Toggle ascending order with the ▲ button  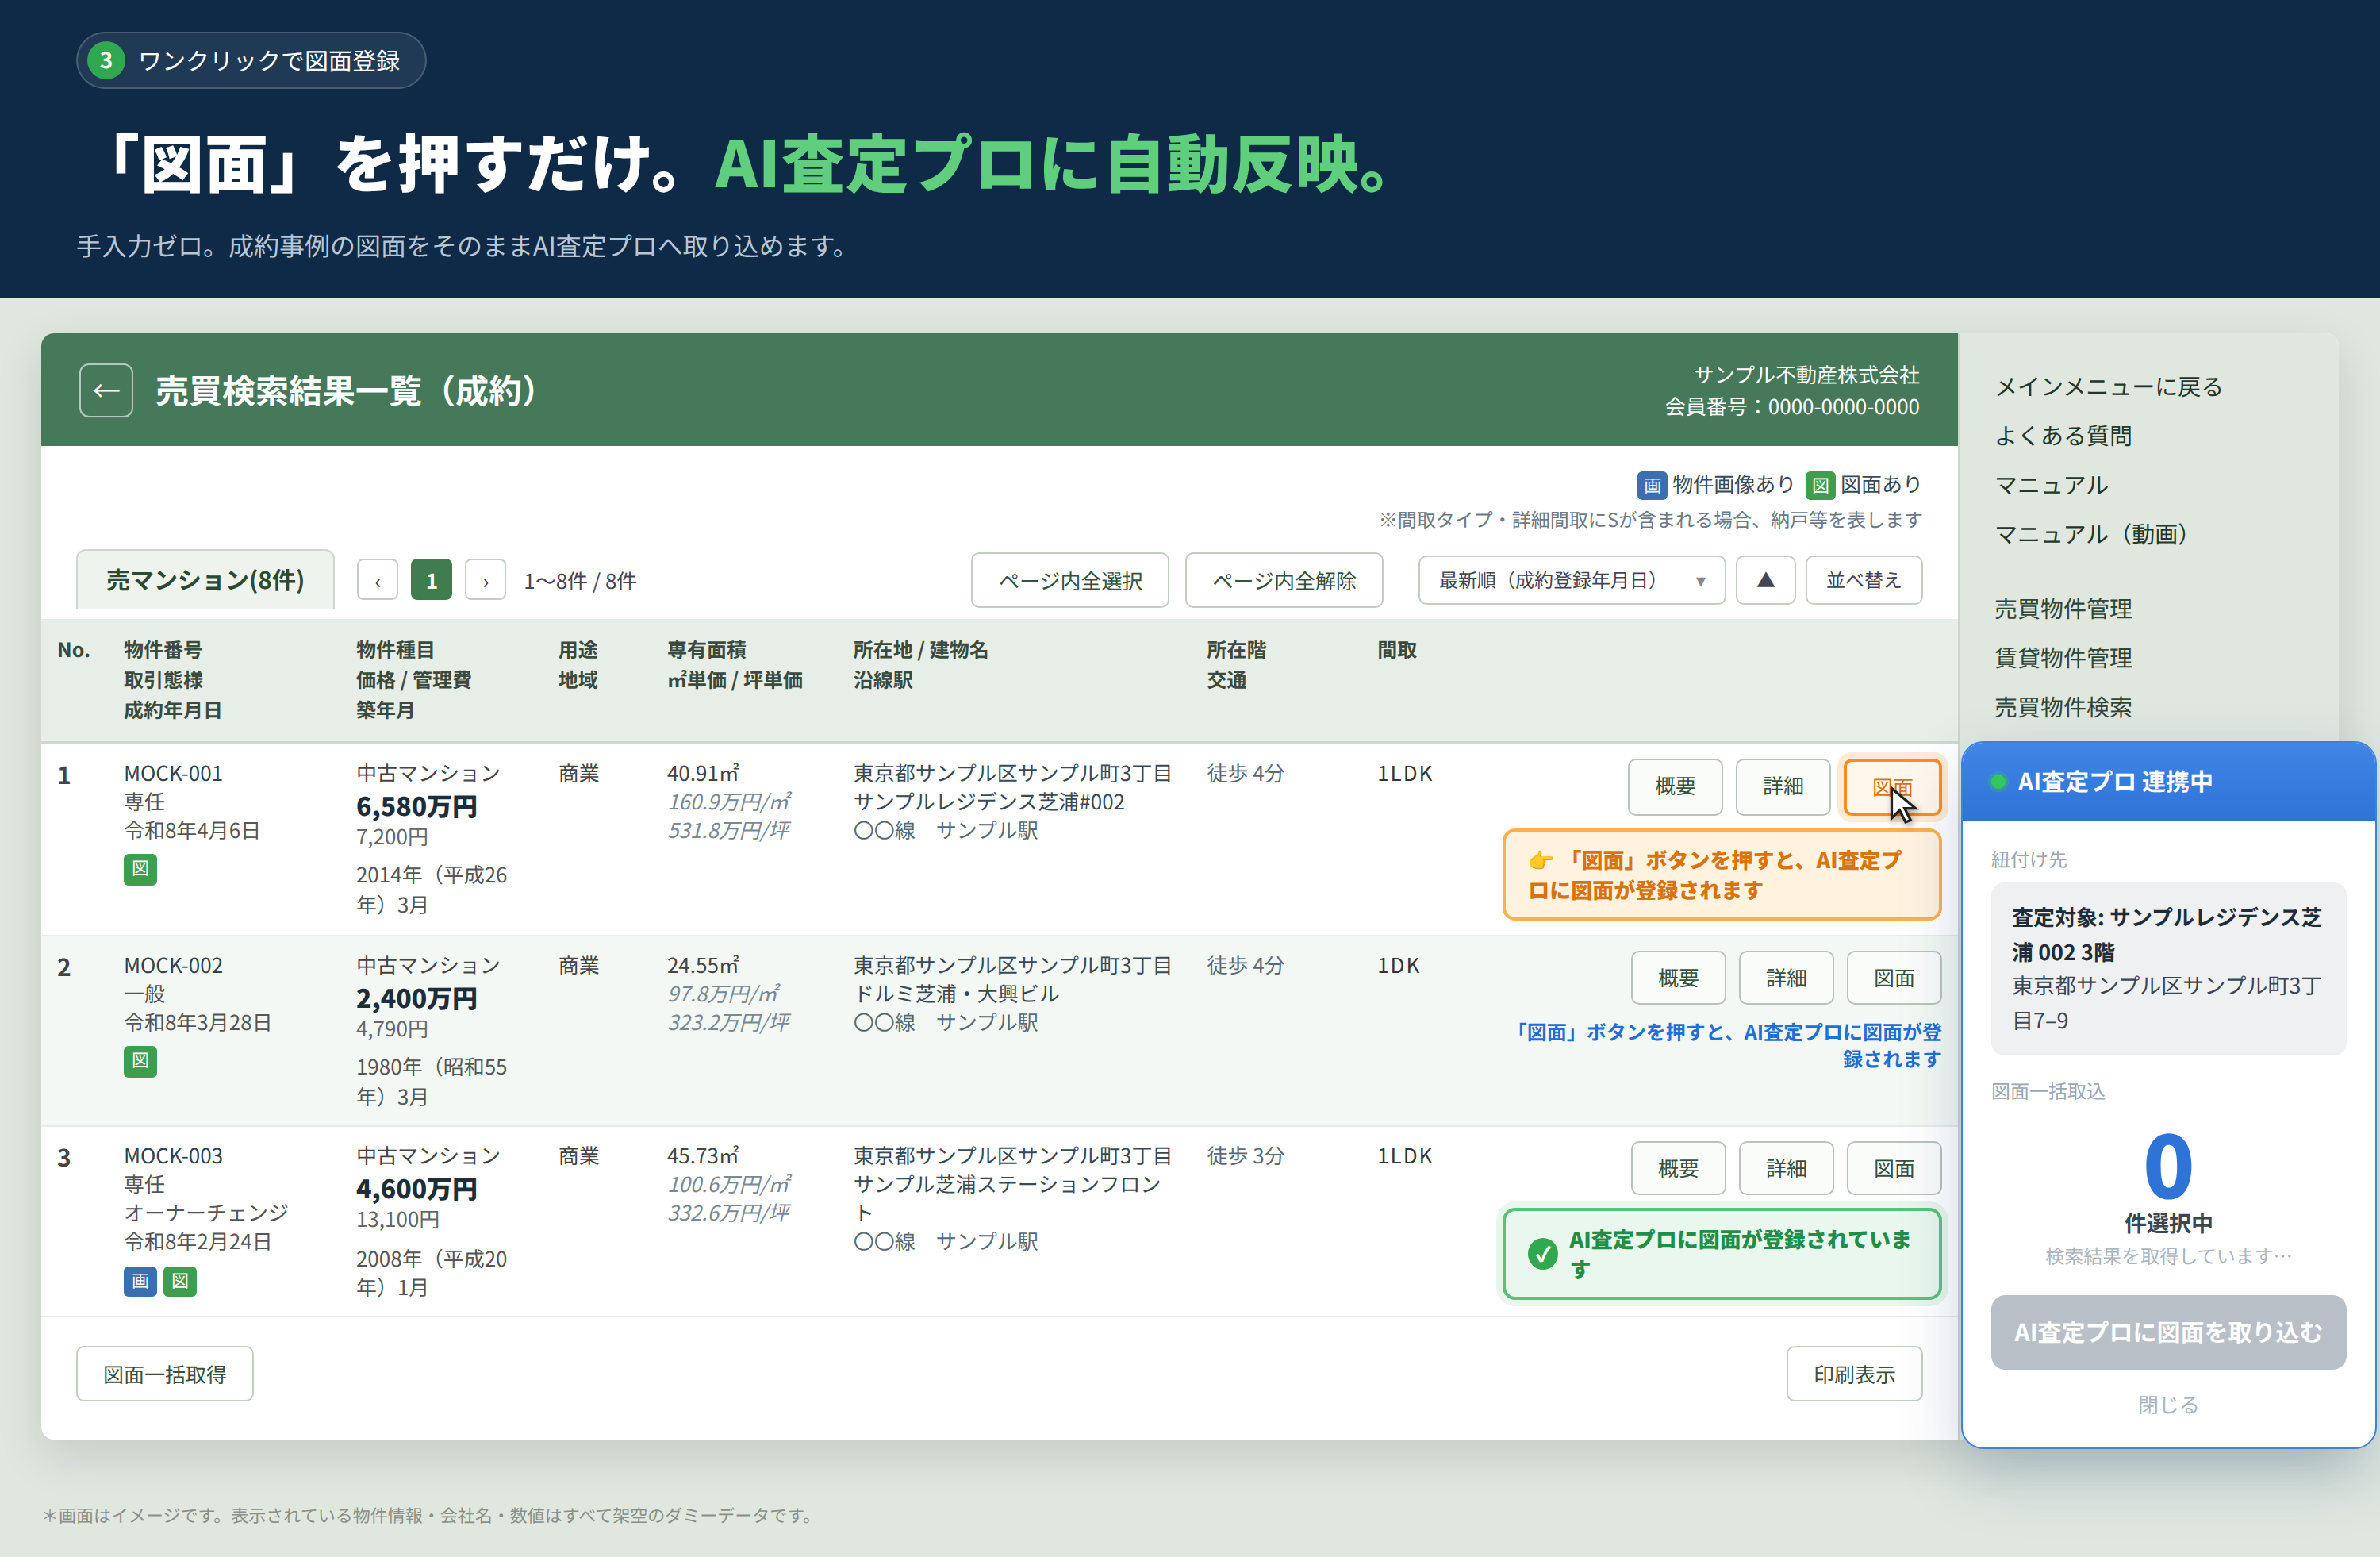(1765, 580)
